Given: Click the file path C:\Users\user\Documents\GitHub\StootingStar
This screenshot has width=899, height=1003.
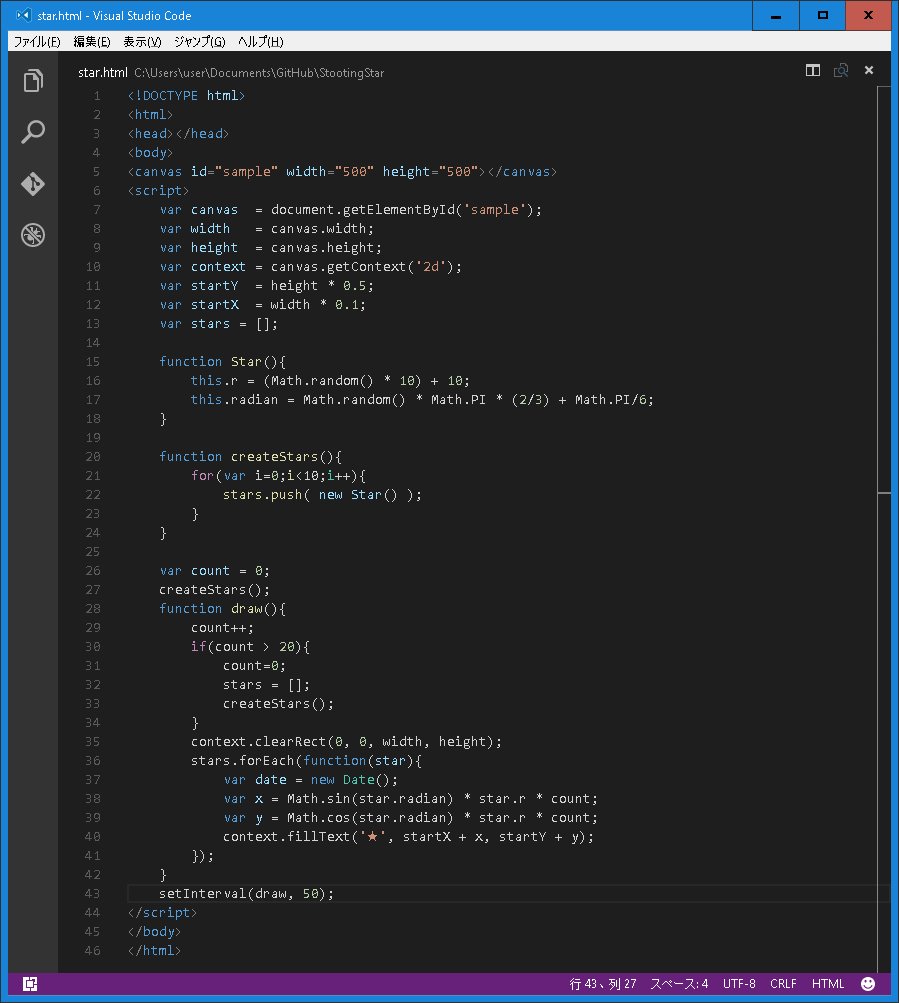Looking at the screenshot, I should (x=259, y=73).
